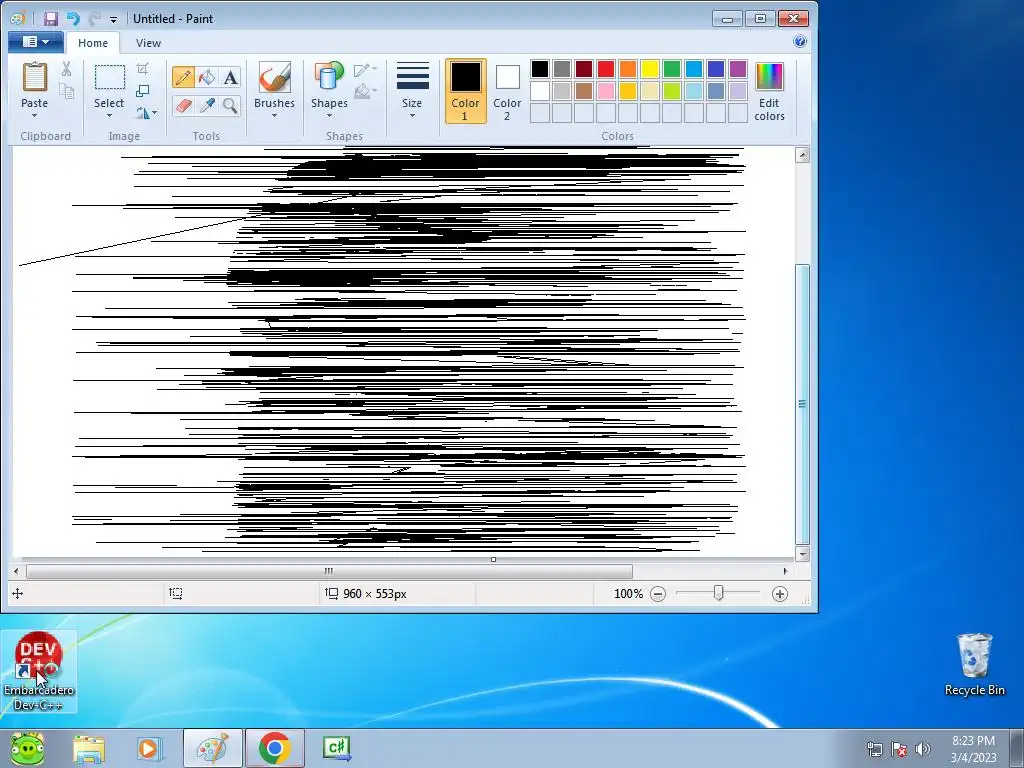Pick the yellow color swatch
Viewport: 1024px width, 768px height.
(x=650, y=69)
